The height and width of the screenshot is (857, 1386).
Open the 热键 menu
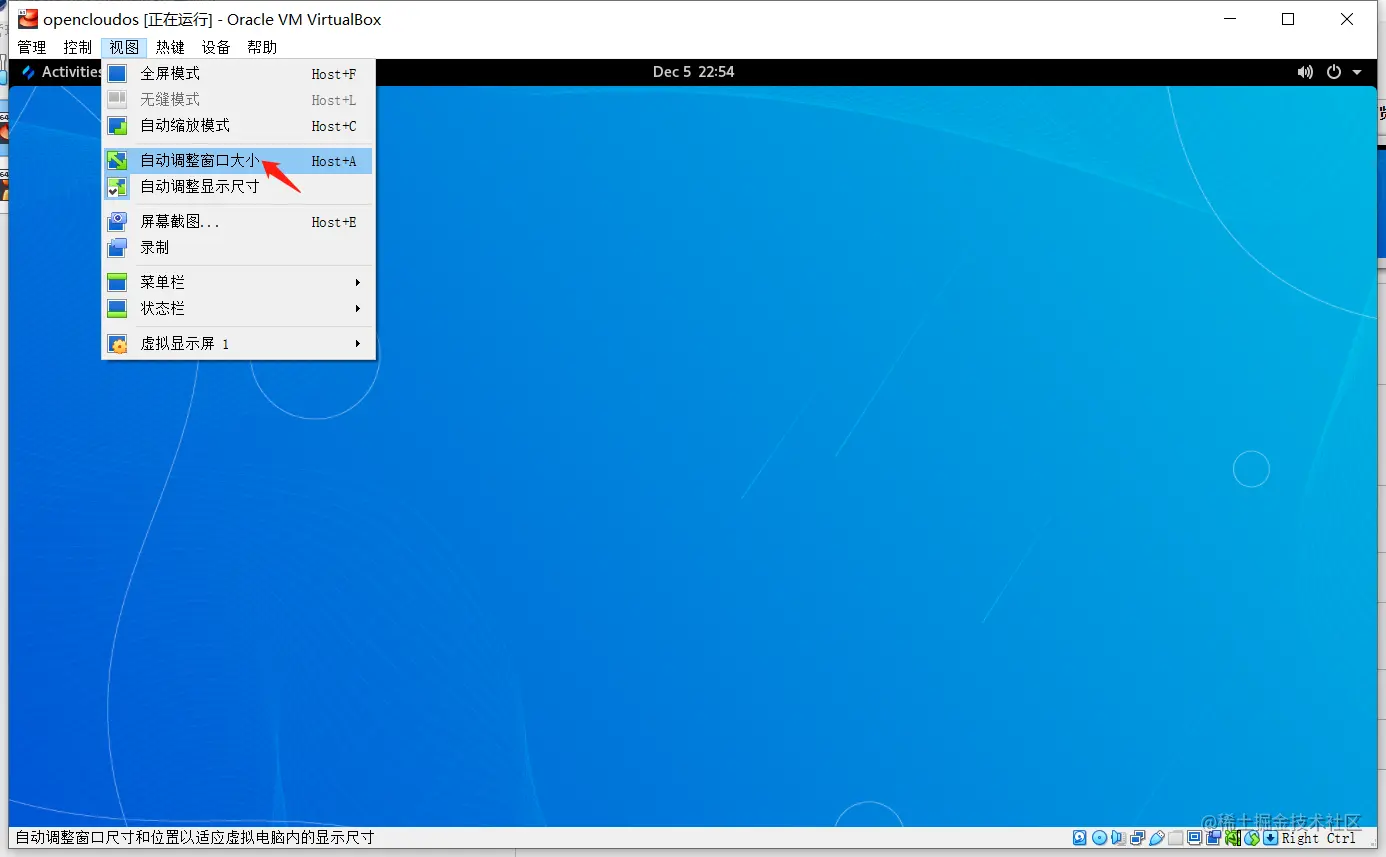click(170, 47)
